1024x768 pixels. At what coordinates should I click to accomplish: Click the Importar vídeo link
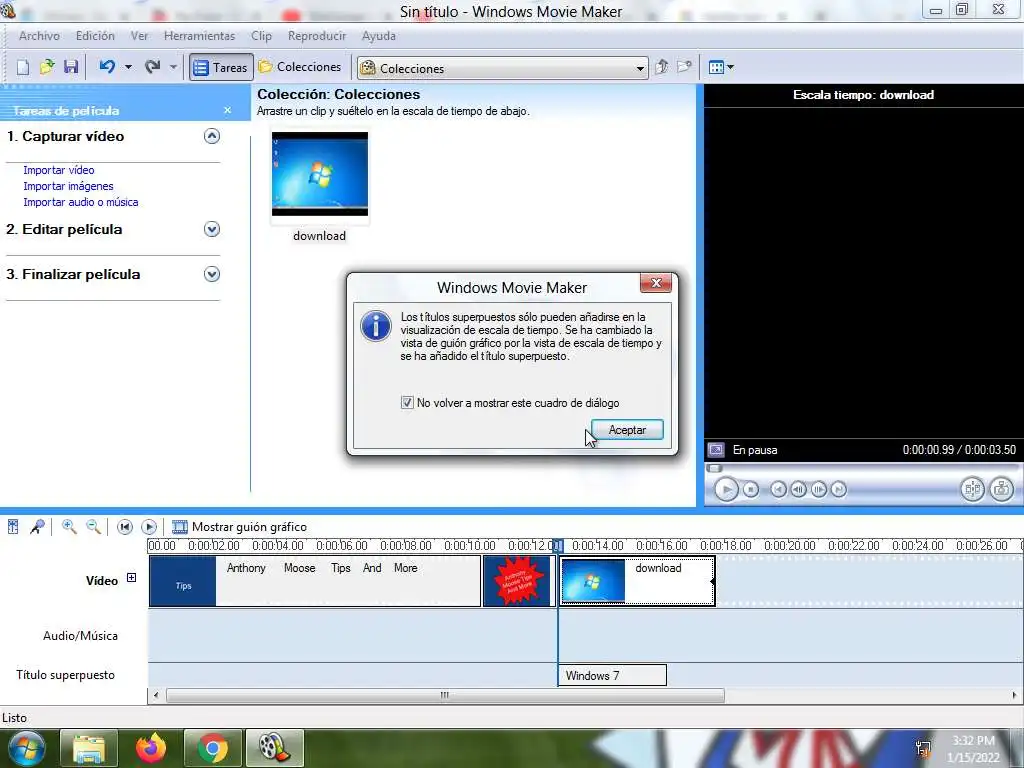point(59,170)
